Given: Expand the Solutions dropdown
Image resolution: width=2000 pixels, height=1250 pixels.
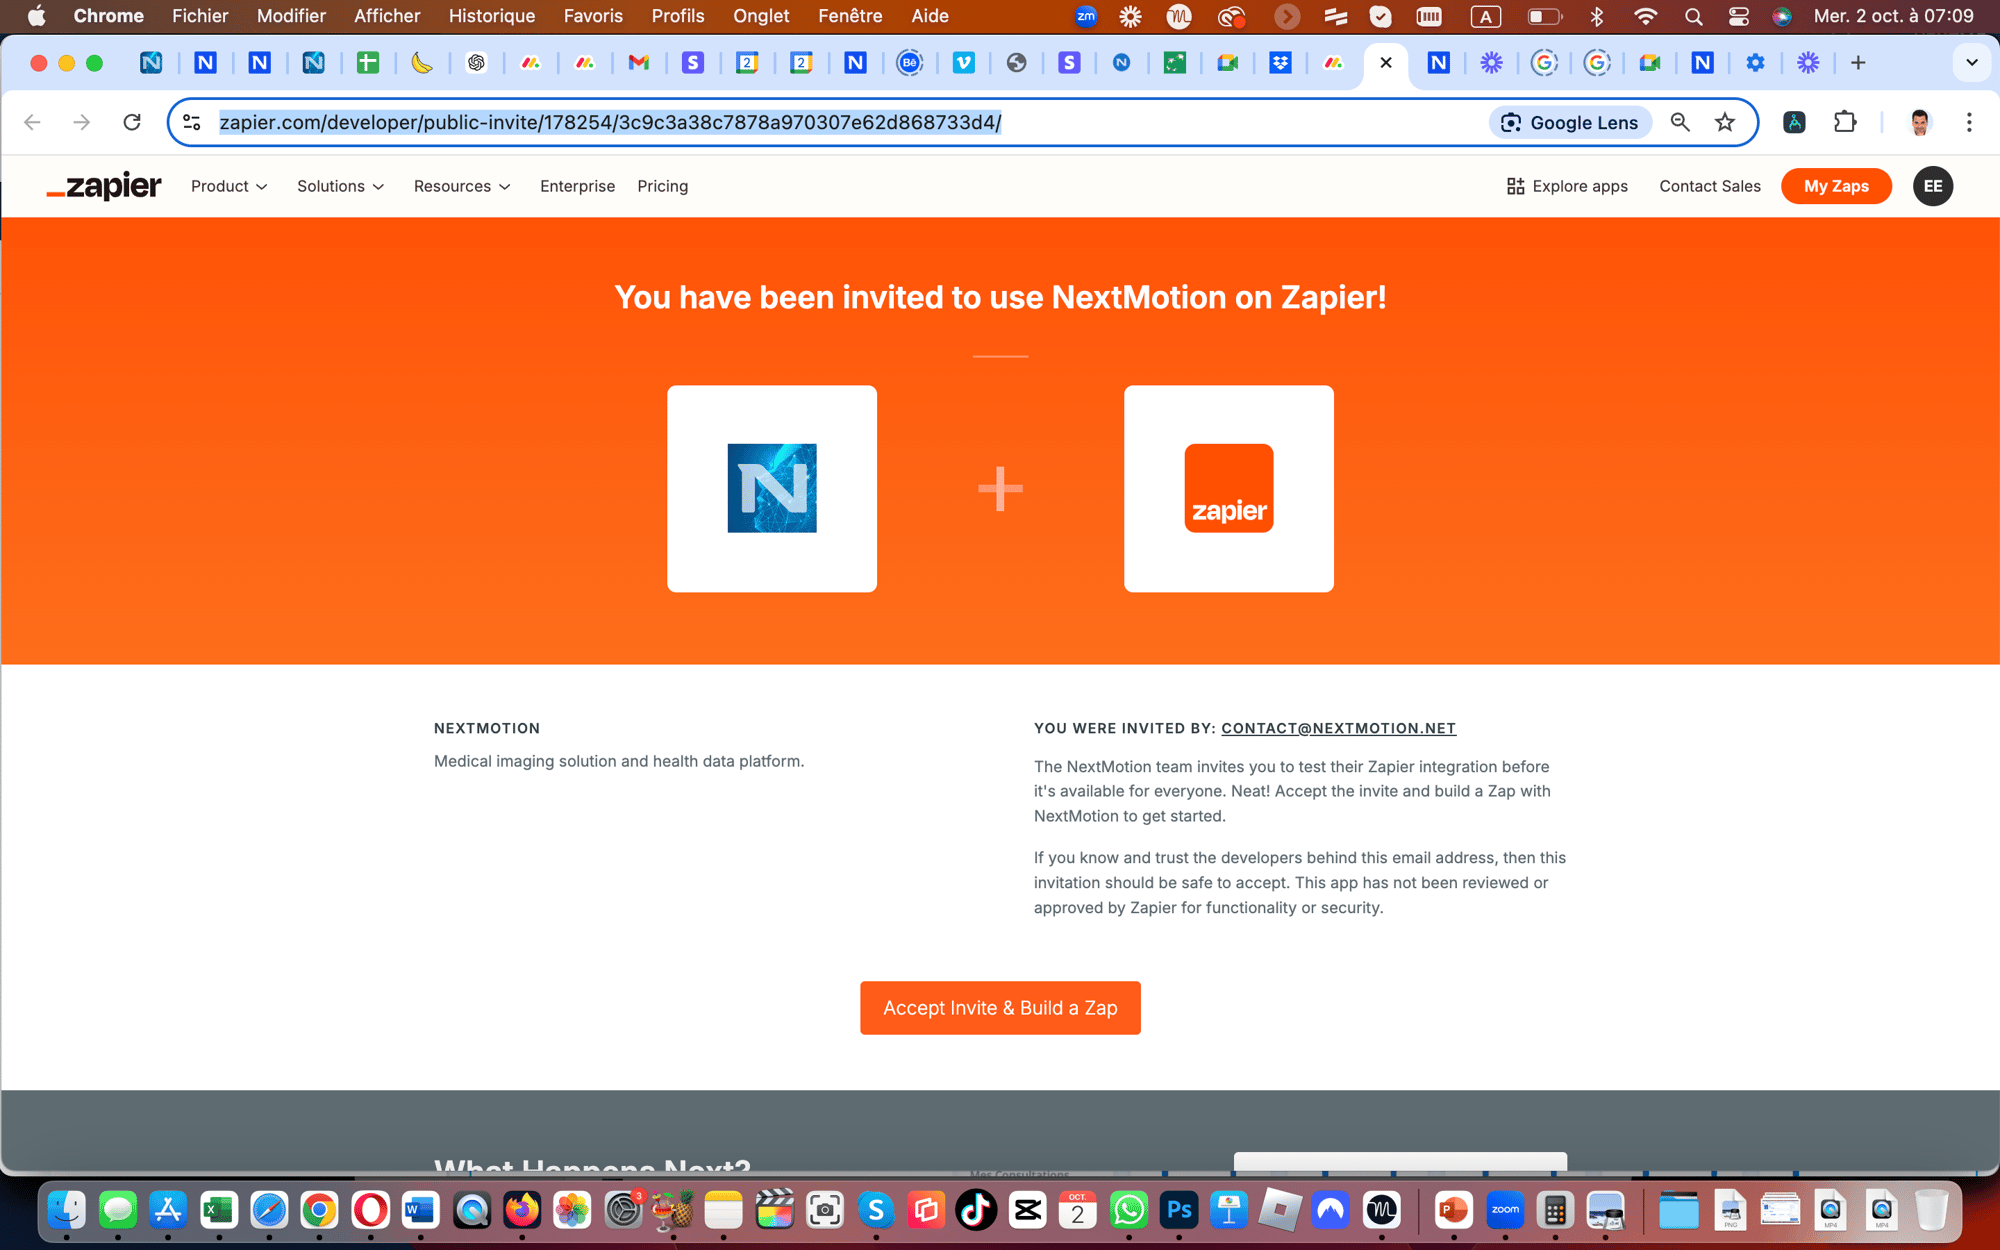Looking at the screenshot, I should tap(340, 186).
